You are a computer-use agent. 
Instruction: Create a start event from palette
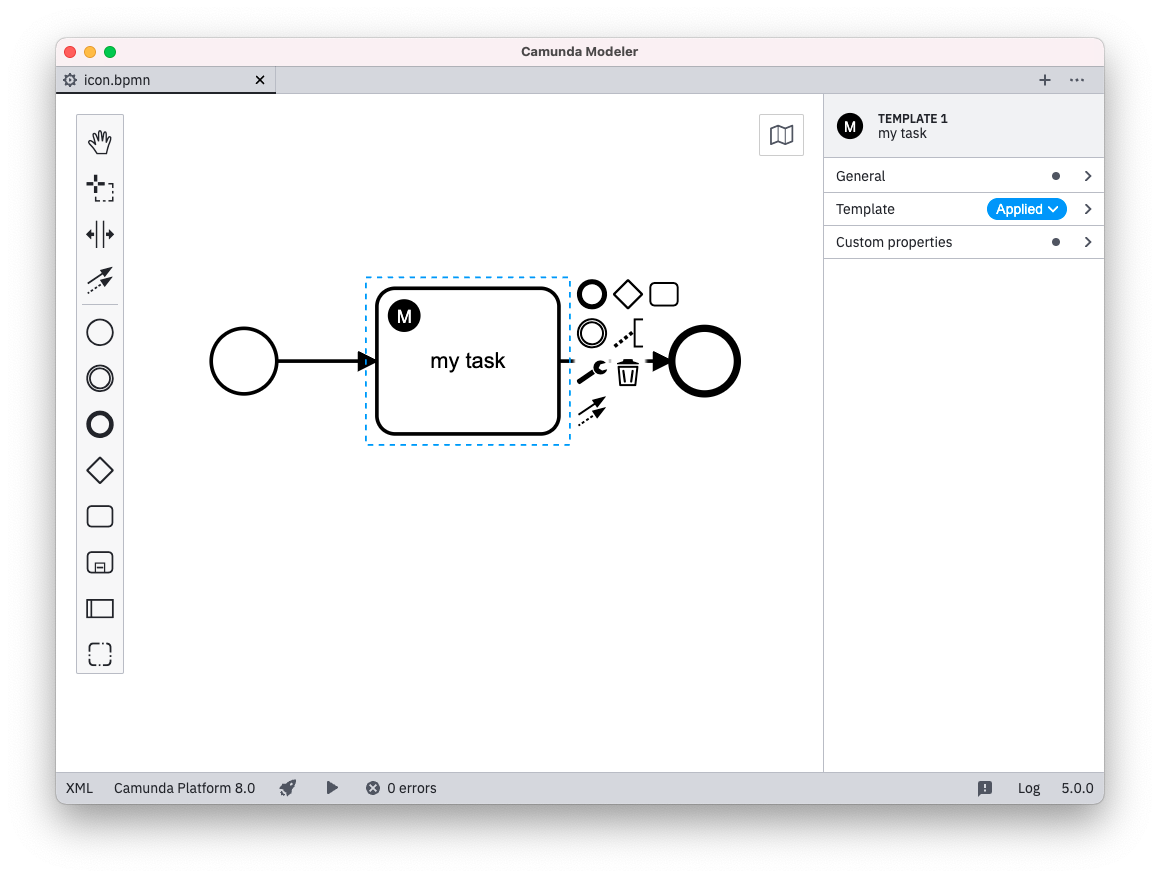click(x=100, y=333)
